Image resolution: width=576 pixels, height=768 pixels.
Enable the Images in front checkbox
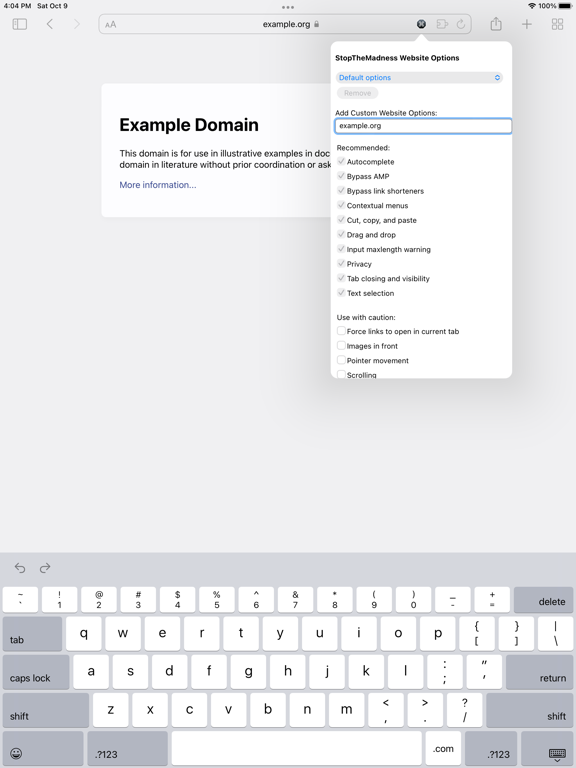click(341, 346)
